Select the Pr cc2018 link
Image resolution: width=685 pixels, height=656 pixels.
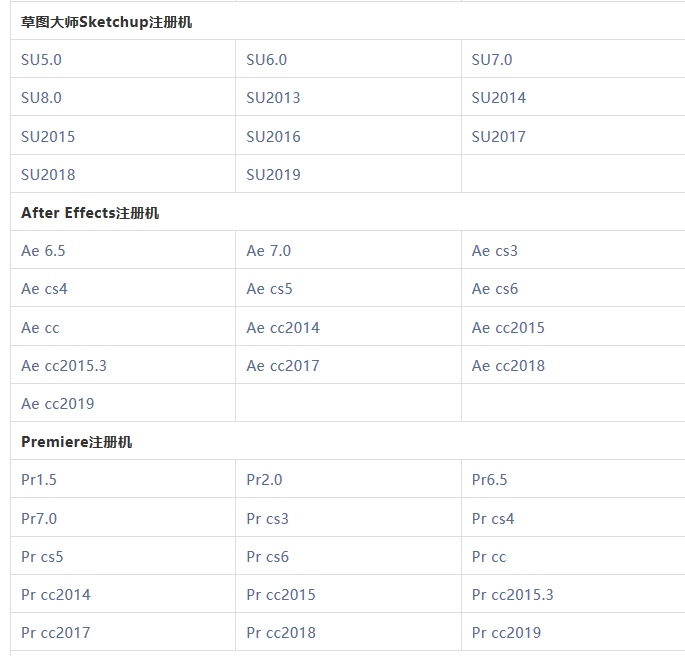point(281,633)
